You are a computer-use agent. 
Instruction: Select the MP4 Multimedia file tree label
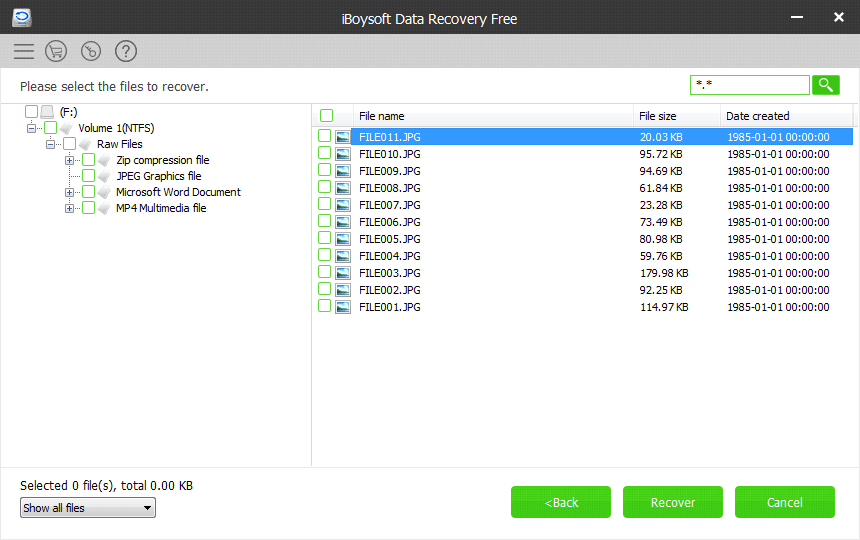point(161,208)
